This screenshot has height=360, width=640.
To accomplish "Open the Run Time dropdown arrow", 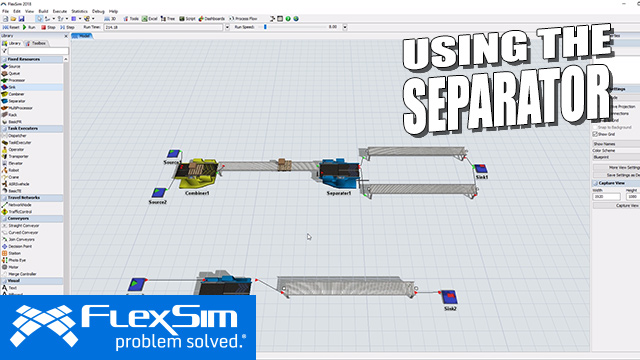I will tap(227, 27).
